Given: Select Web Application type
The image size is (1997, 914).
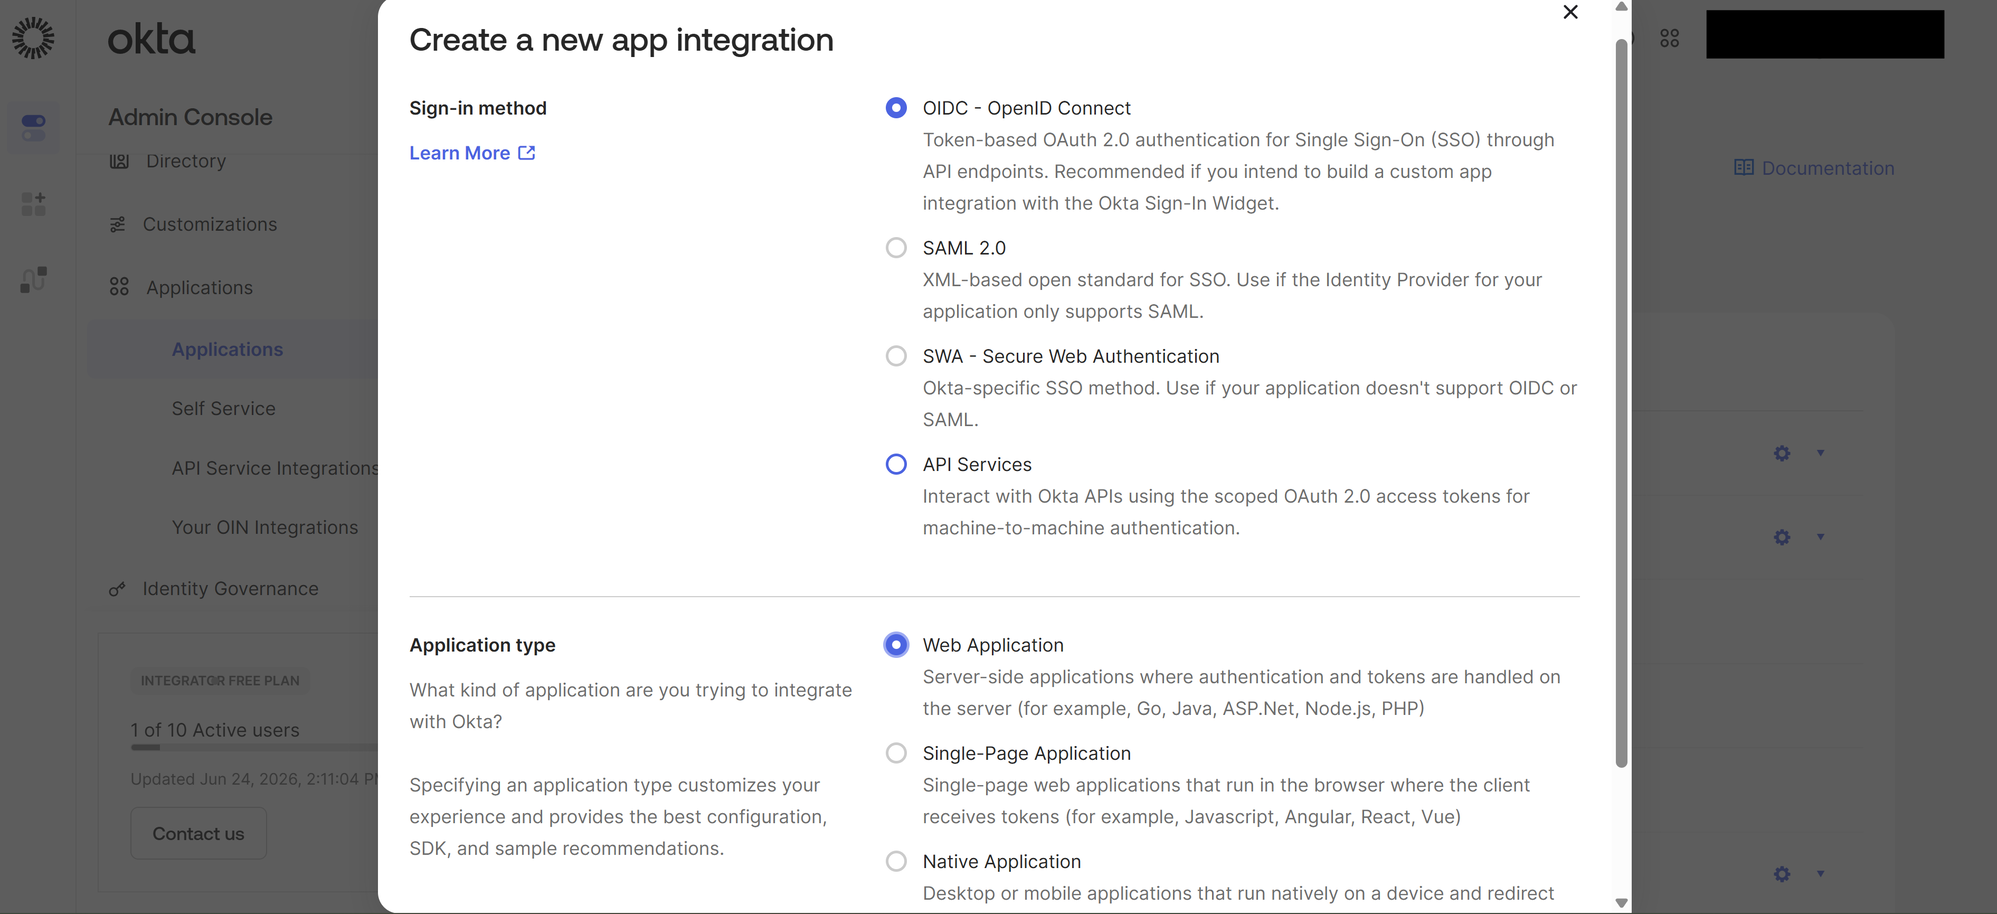Looking at the screenshot, I should [896, 645].
